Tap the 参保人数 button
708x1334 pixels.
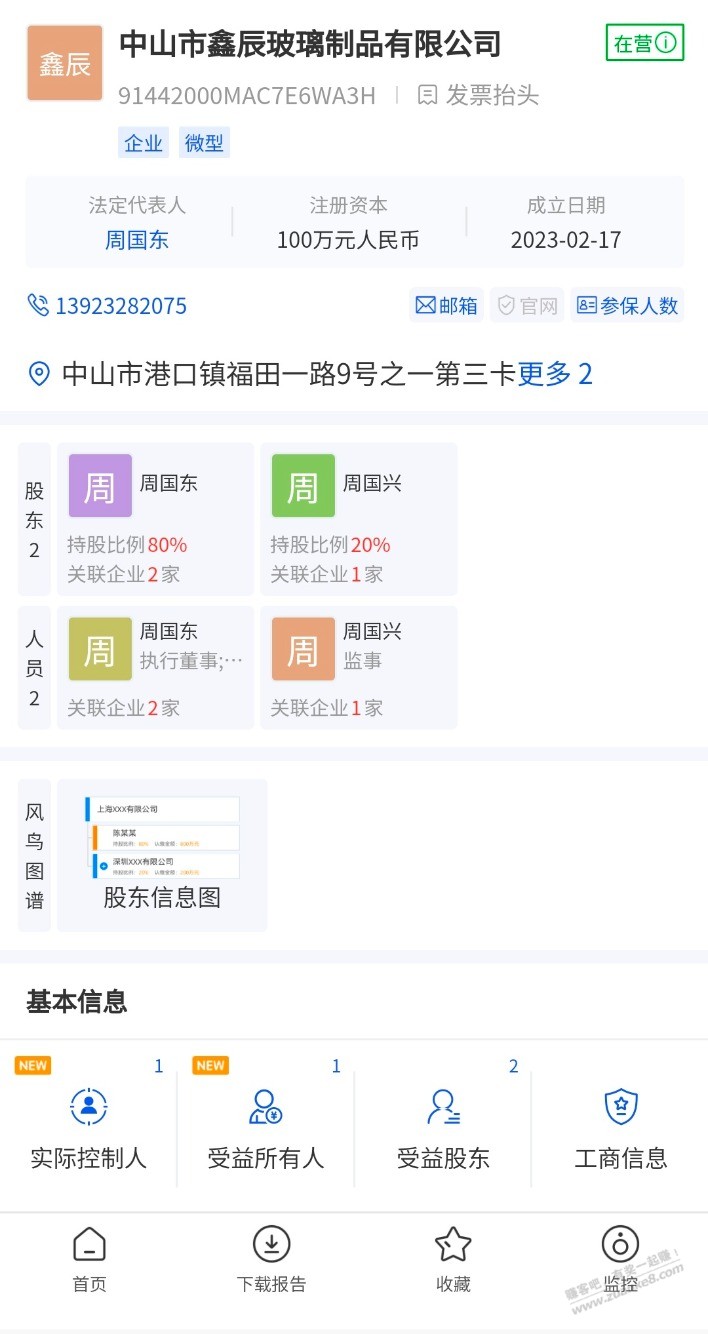[x=628, y=305]
